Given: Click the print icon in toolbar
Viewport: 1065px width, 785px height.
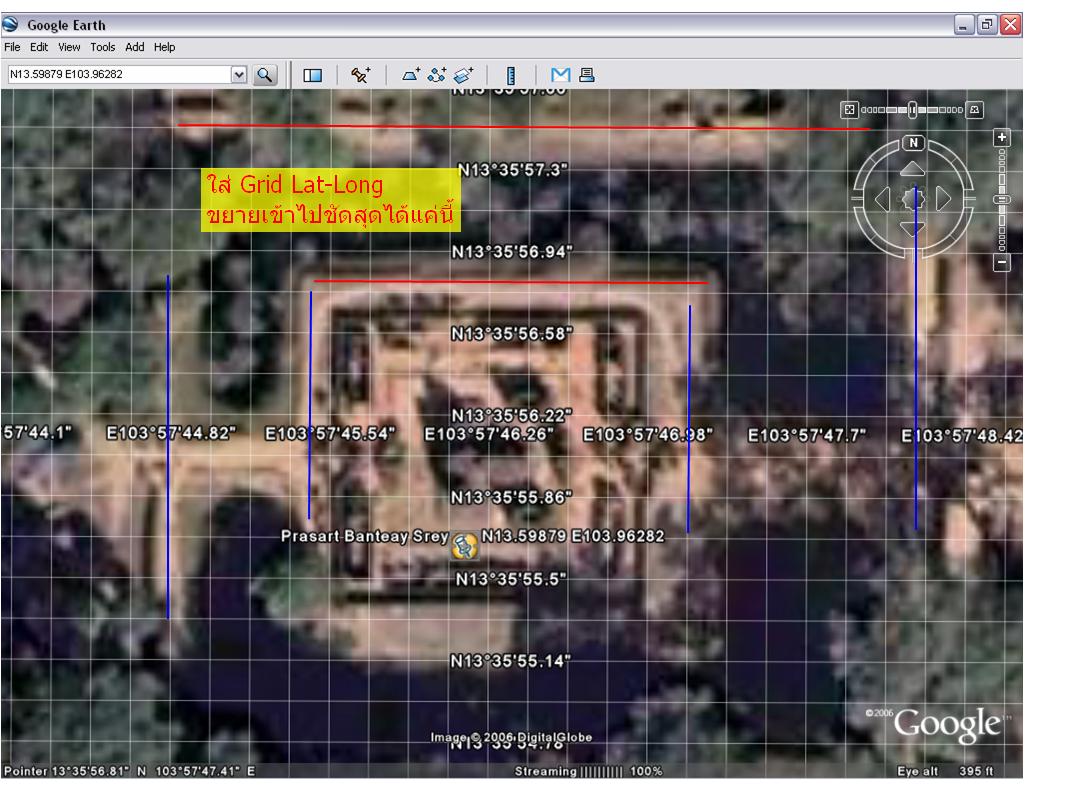Looking at the screenshot, I should coord(587,75).
